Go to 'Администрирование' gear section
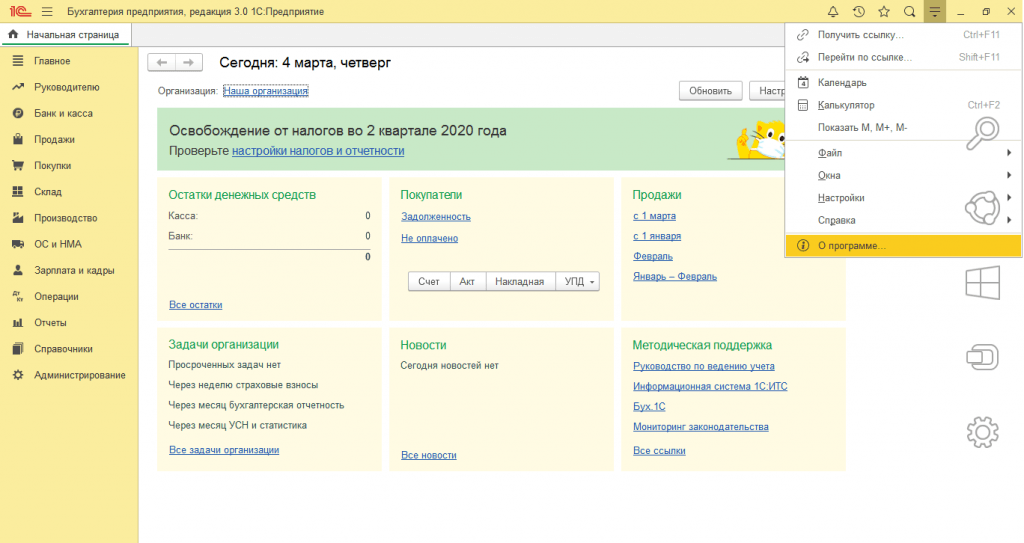The height and width of the screenshot is (543, 1024). pyautogui.click(x=79, y=375)
